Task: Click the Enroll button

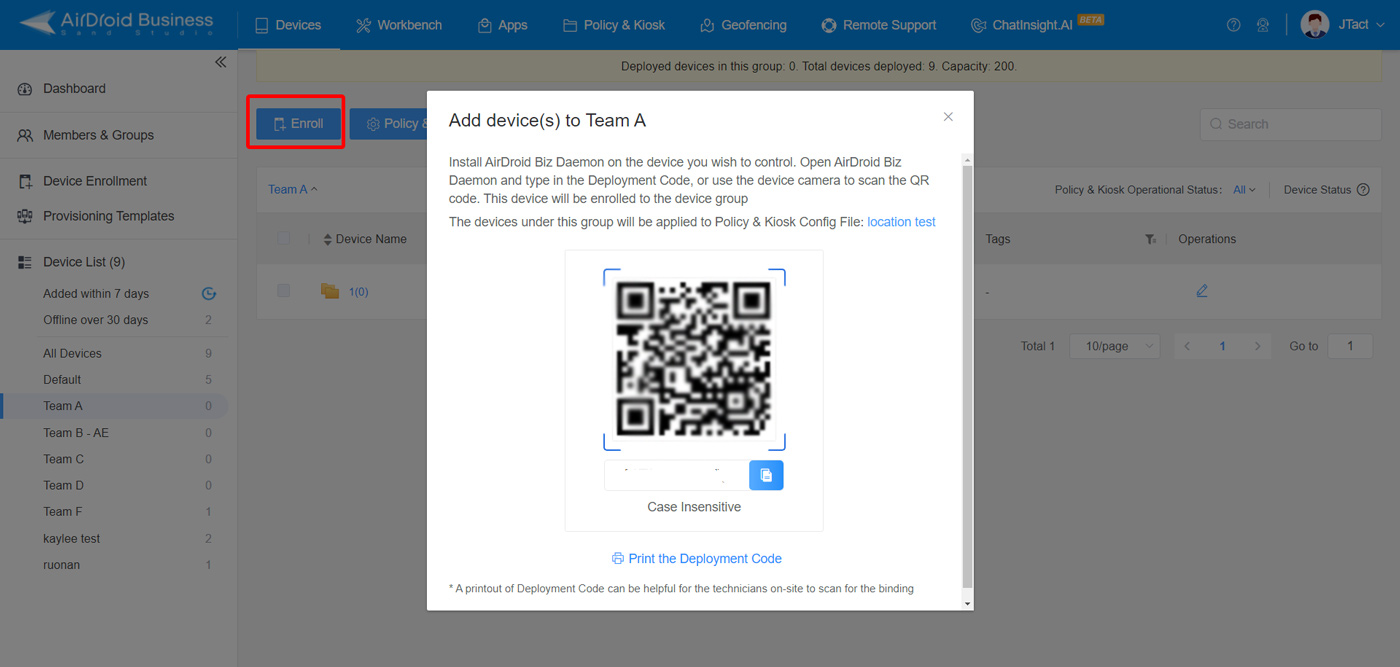Action: click(x=298, y=124)
